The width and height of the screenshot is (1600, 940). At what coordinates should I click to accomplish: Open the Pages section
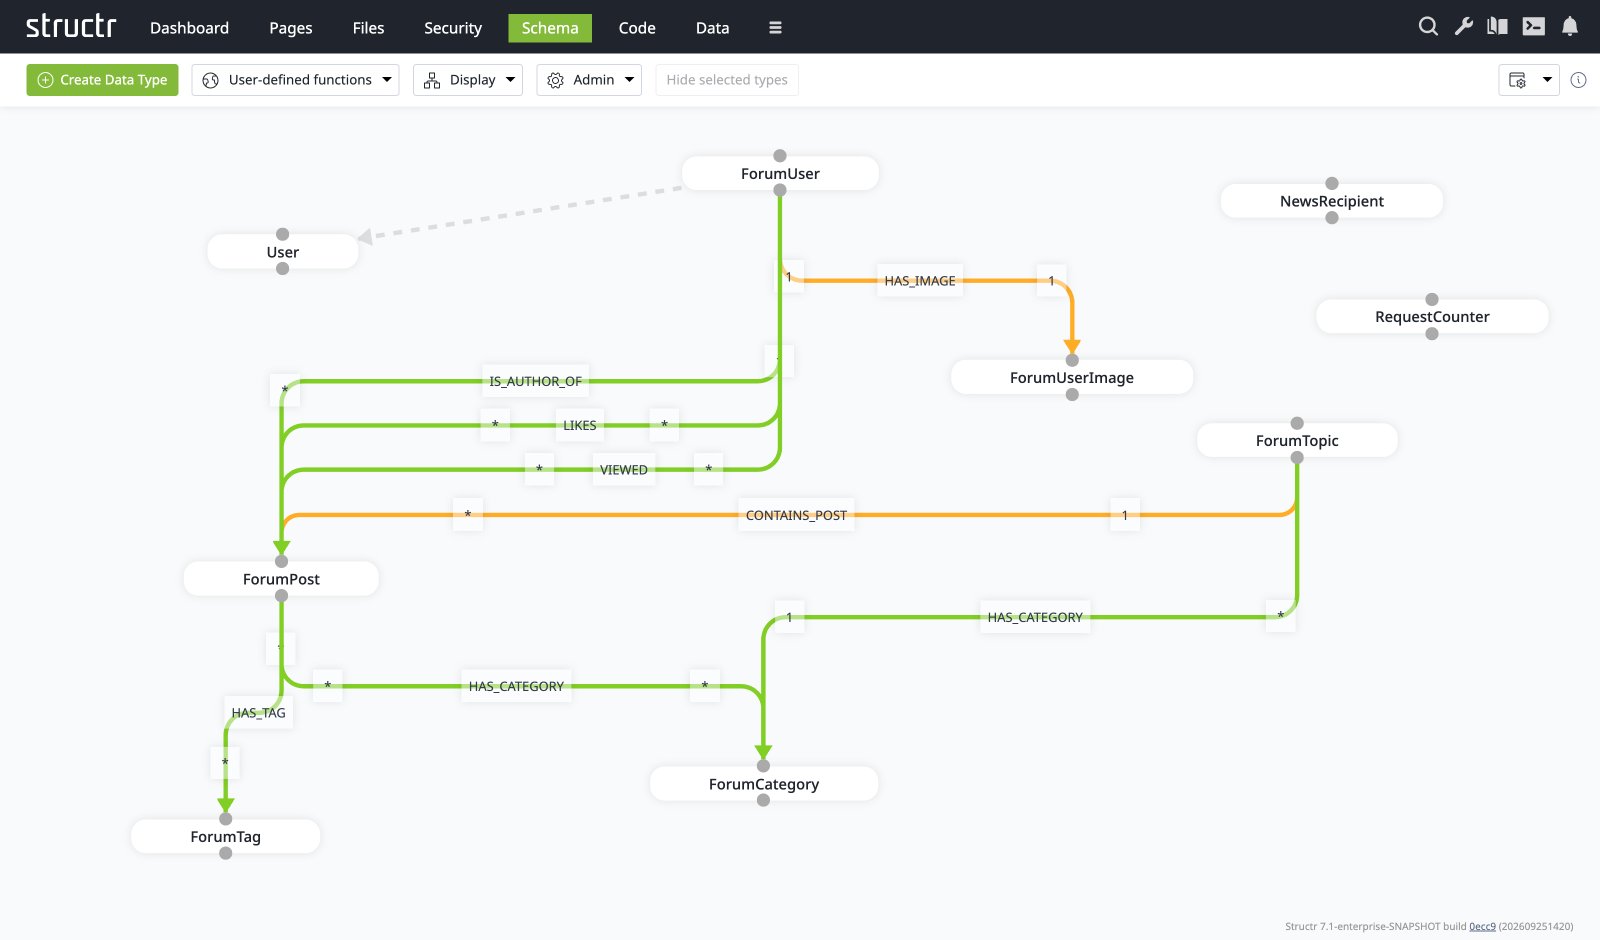[291, 28]
